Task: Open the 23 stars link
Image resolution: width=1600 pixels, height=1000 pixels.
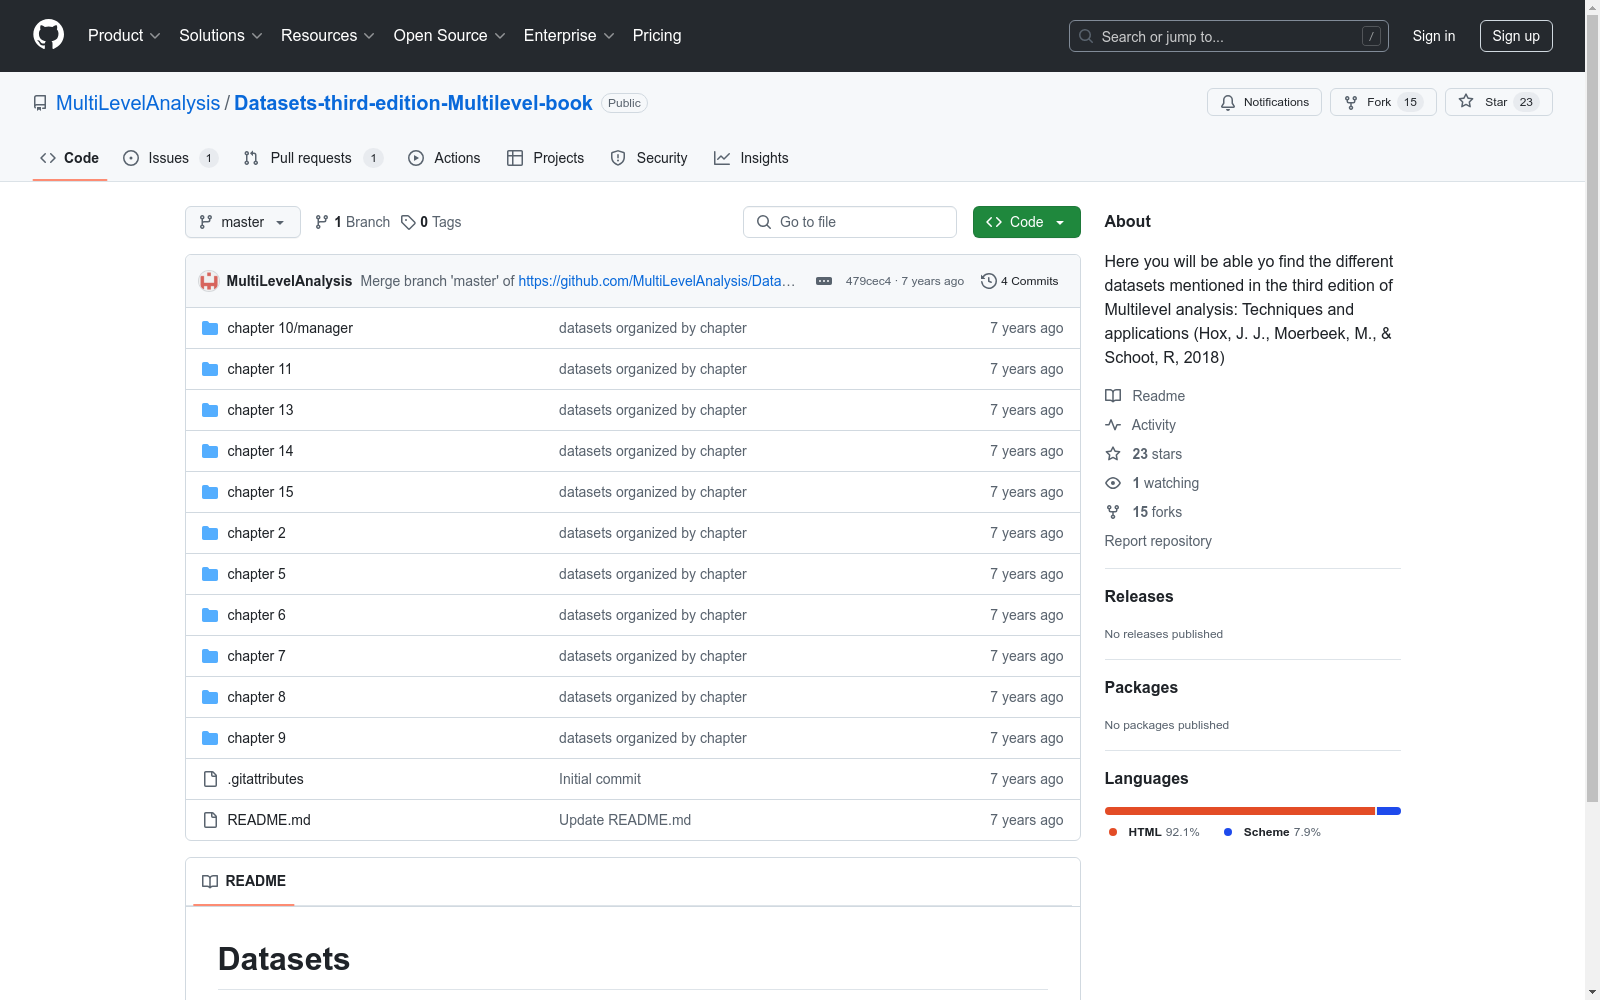Action: [1157, 454]
